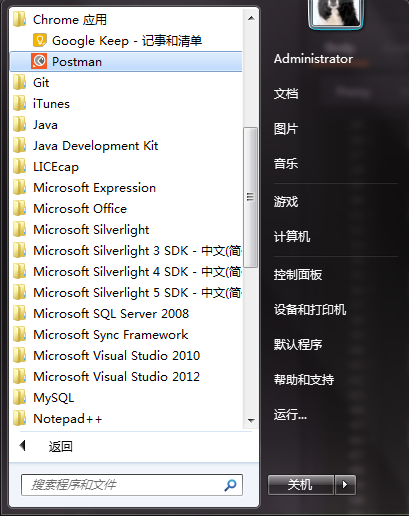Open the shutdown options arrow button
Screen dimensions: 409x516
pos(345,485)
